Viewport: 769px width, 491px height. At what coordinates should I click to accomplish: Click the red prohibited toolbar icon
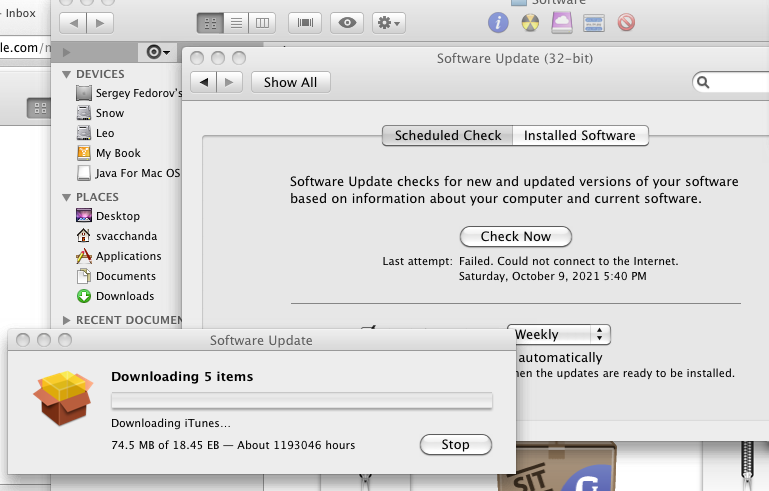pos(626,22)
